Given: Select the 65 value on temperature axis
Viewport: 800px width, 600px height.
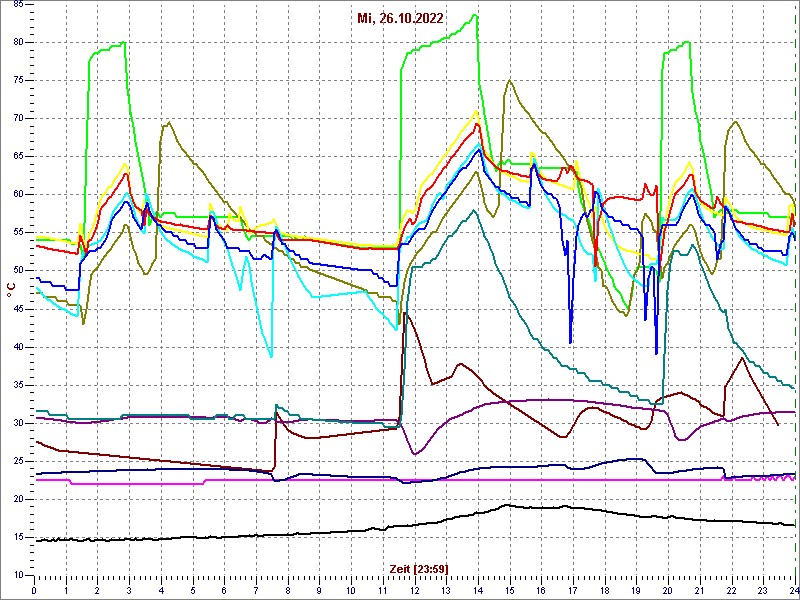Looking at the screenshot, I should (17, 157).
